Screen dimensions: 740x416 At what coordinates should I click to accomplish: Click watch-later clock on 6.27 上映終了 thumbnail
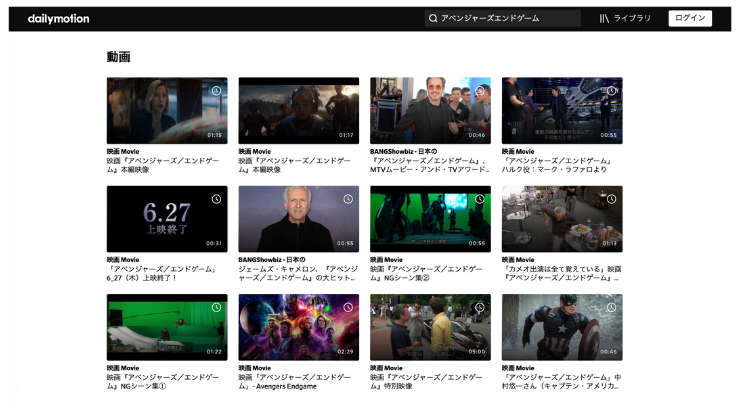216,199
